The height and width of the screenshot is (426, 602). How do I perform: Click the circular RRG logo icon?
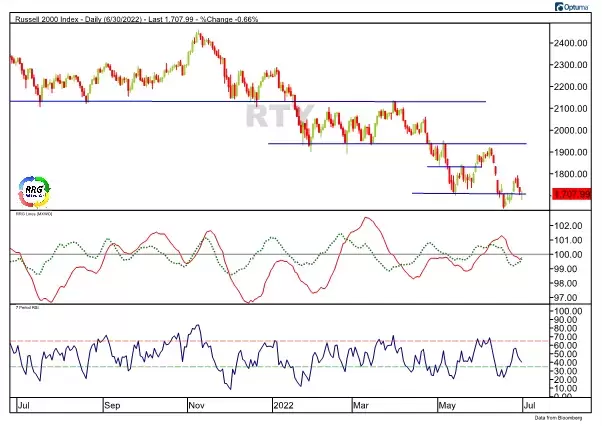coord(34,190)
